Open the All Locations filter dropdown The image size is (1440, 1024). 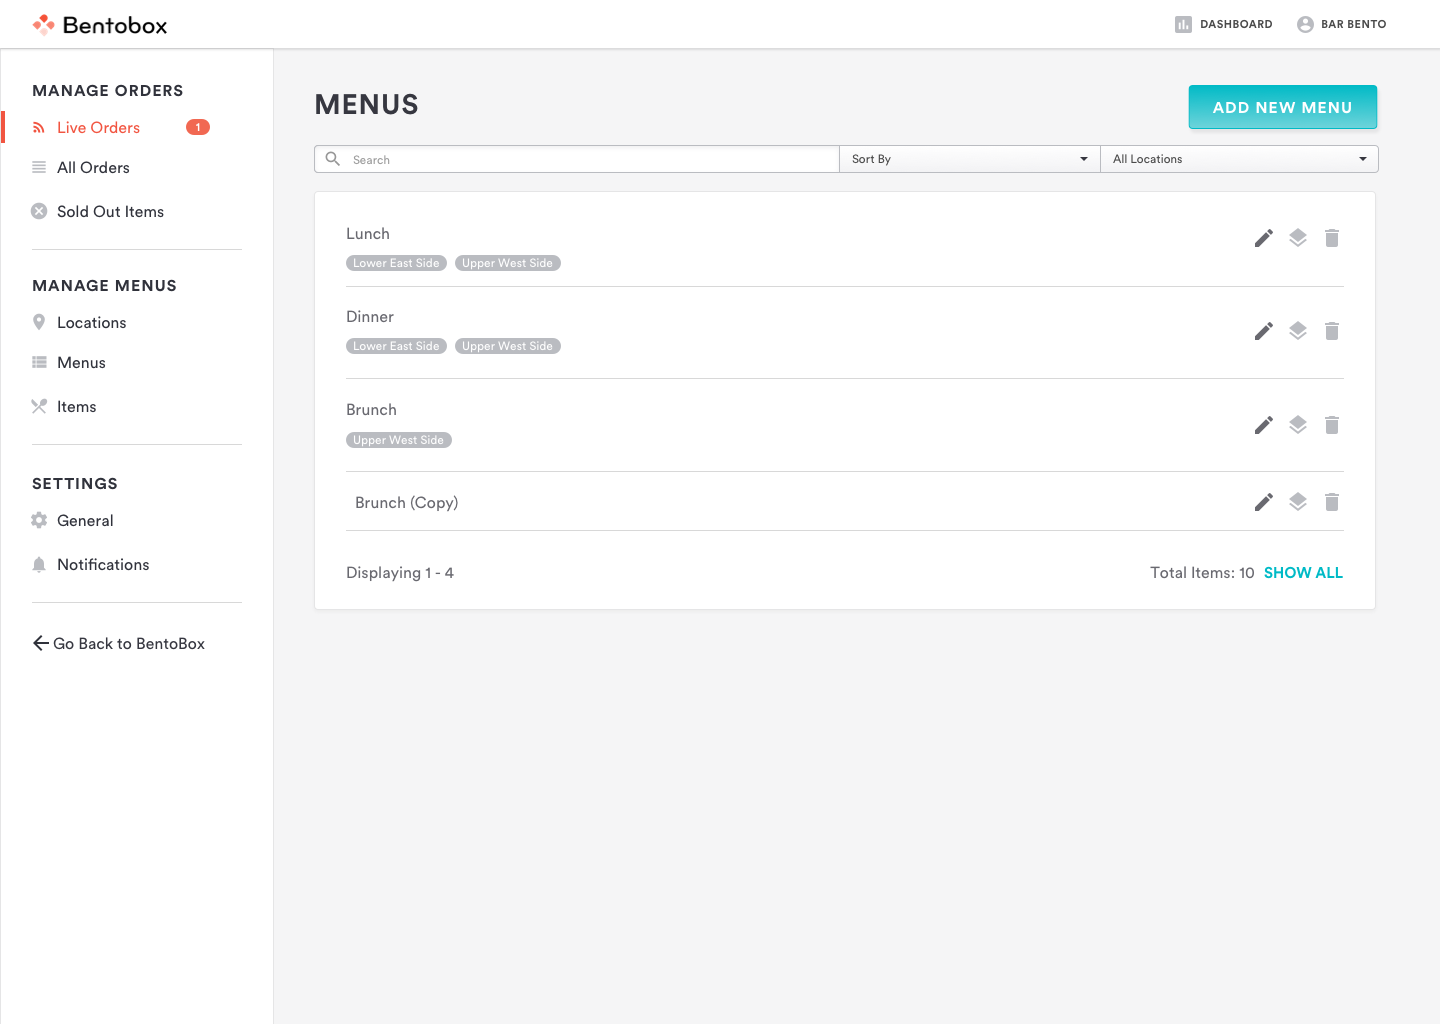coord(1239,159)
